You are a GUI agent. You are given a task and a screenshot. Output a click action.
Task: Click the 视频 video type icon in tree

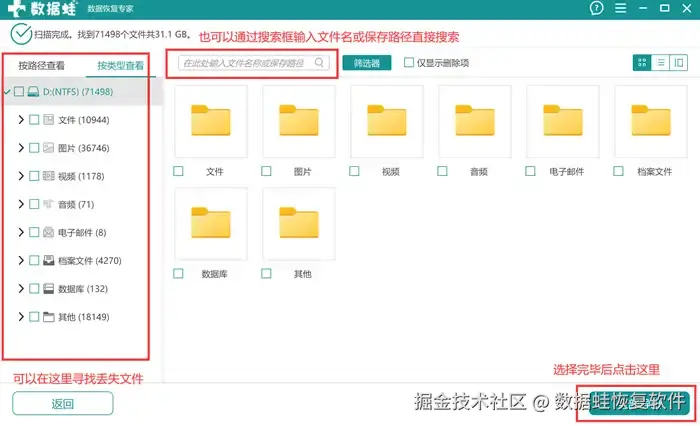48,176
